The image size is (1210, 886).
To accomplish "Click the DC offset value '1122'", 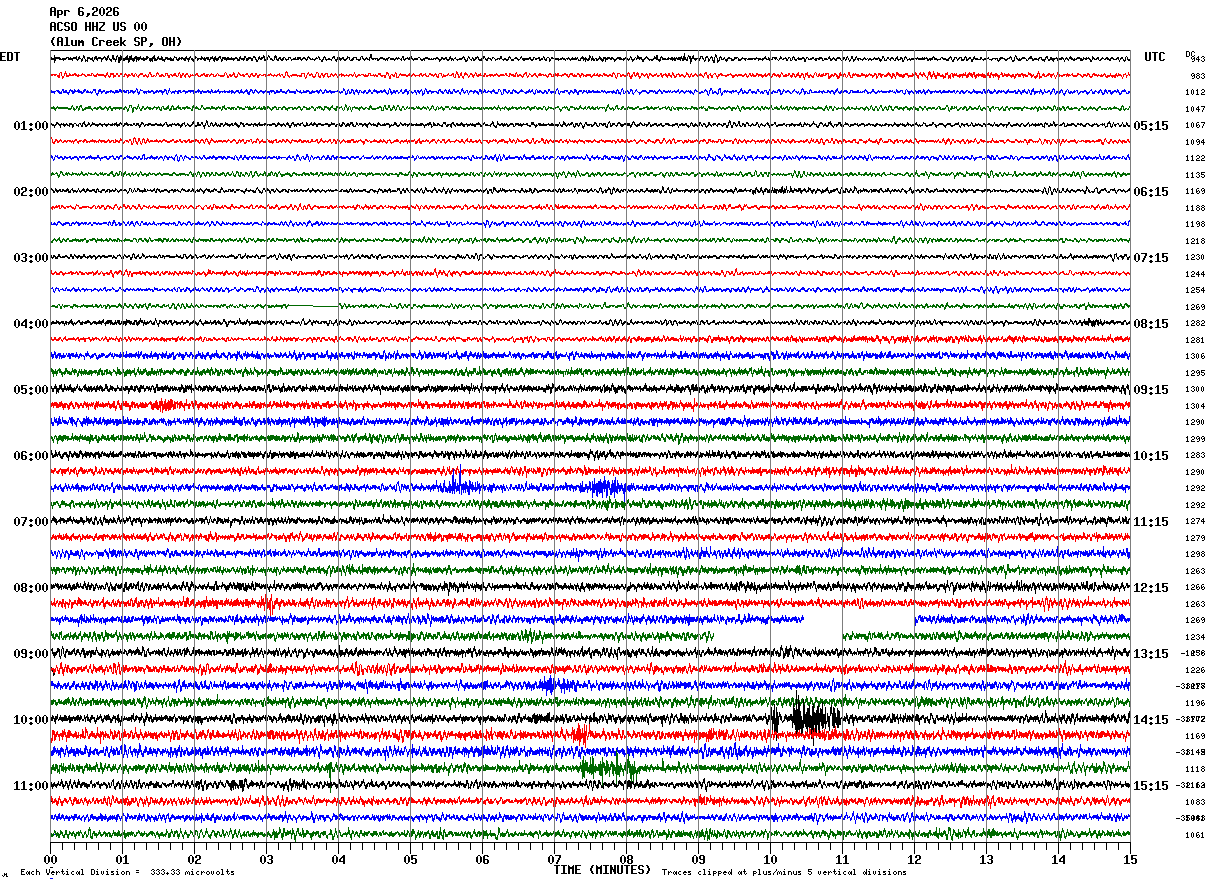I will pos(1196,159).
